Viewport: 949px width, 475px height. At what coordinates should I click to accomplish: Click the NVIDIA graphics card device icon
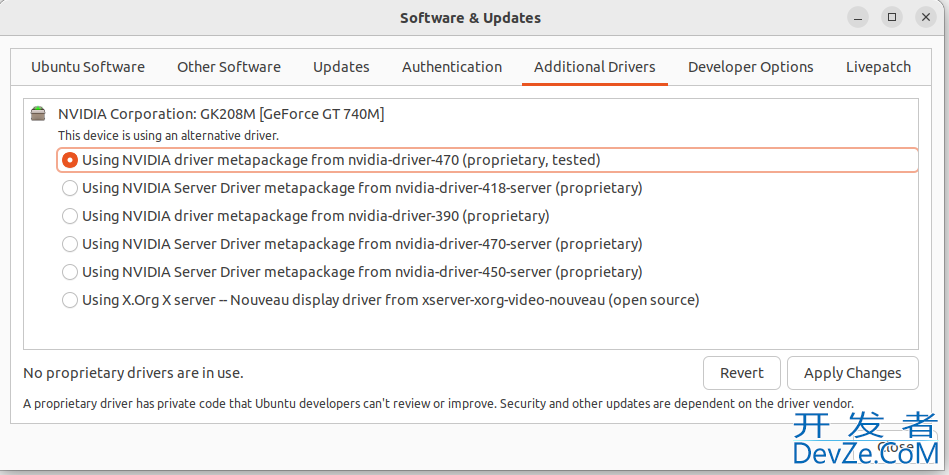(x=38, y=114)
